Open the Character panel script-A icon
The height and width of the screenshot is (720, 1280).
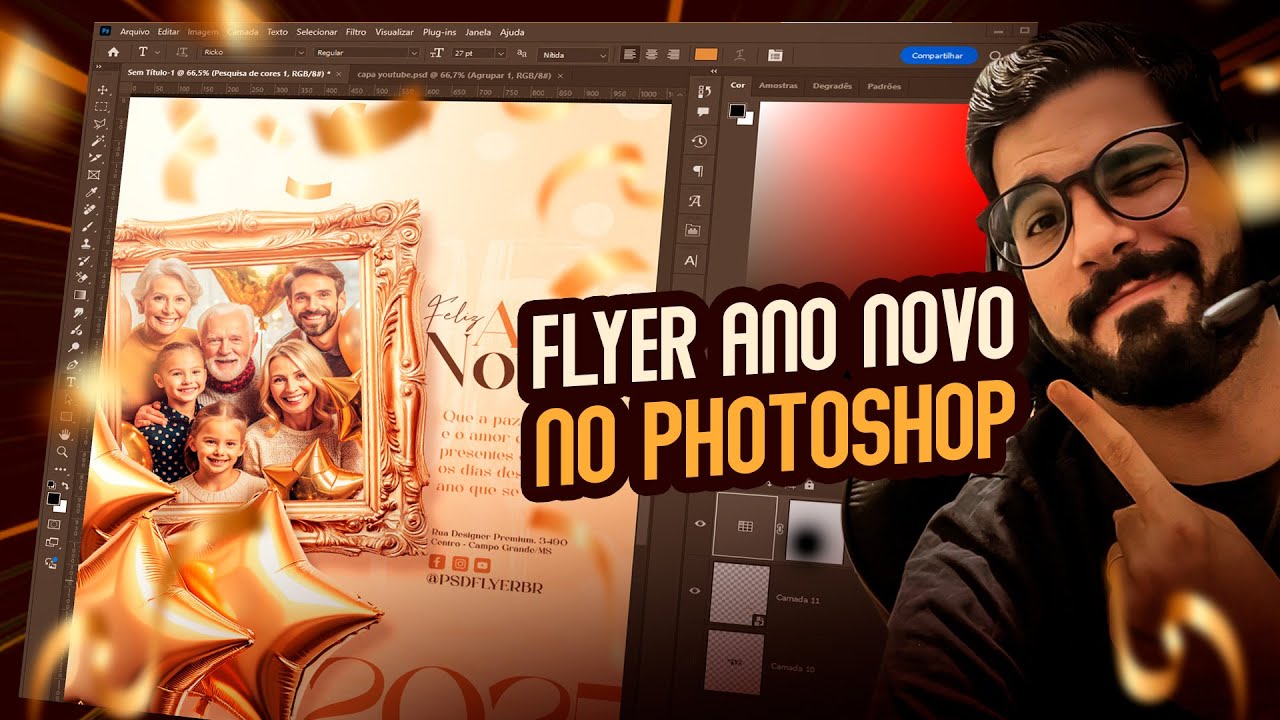(695, 201)
